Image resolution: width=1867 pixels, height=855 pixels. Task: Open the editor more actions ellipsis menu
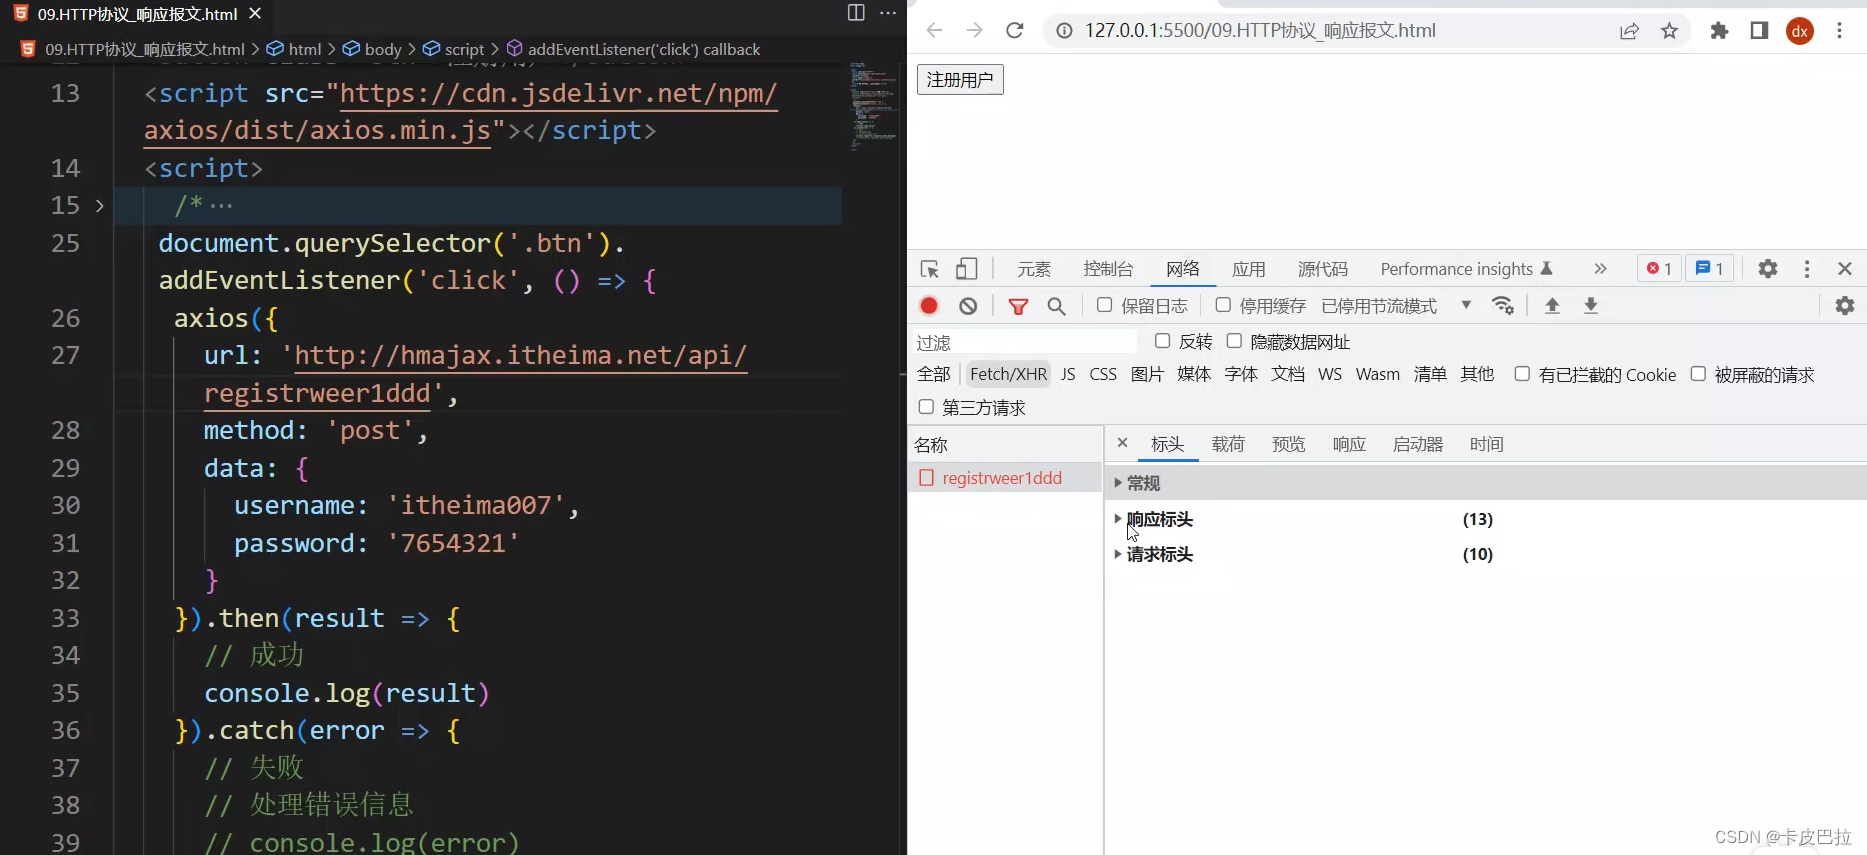(888, 13)
